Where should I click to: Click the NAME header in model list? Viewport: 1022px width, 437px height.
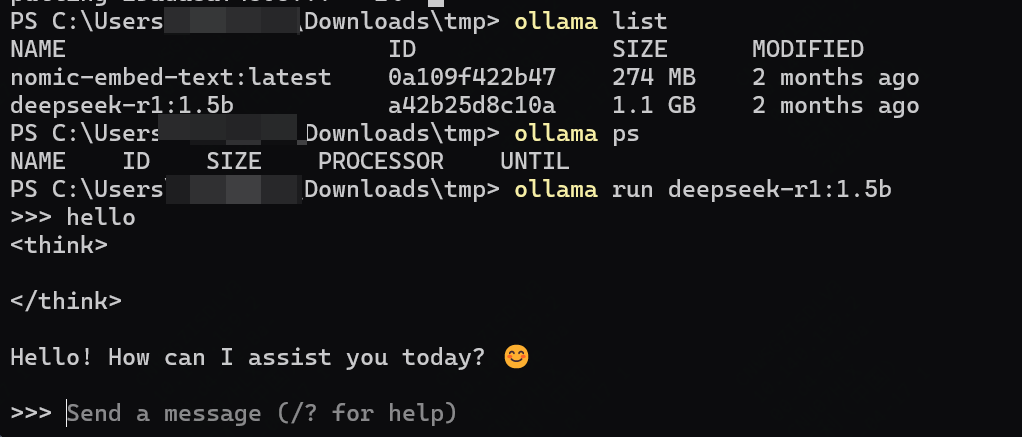[x=38, y=50]
